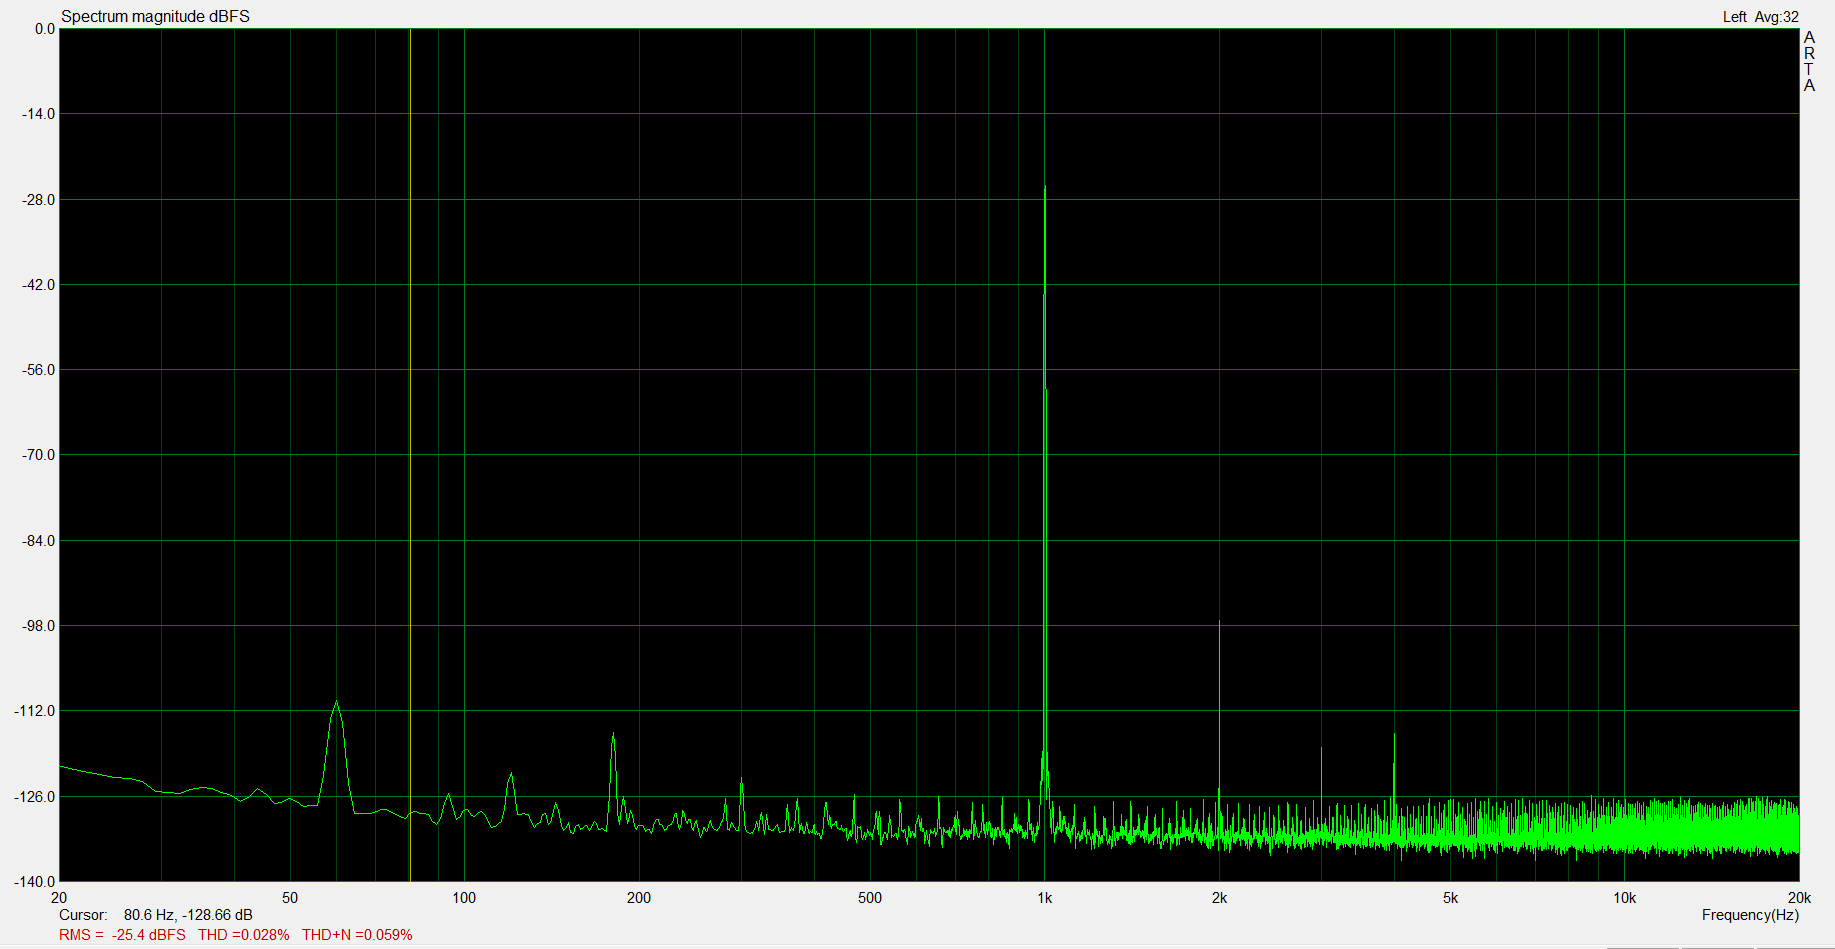1835x949 pixels.
Task: Click the "0.0" y-axis label
Action: (x=45, y=29)
